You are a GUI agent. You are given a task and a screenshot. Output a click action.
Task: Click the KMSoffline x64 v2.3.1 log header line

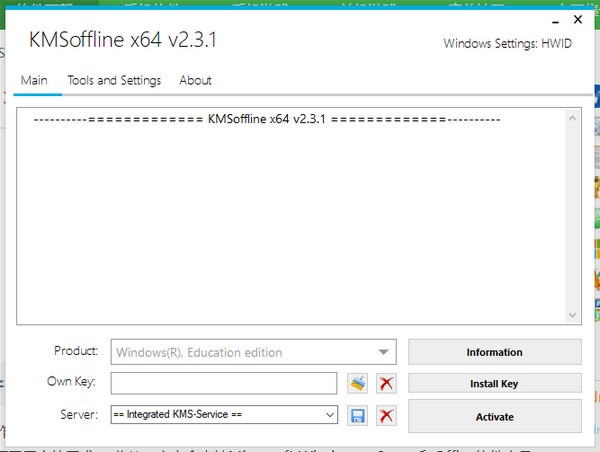[267, 119]
